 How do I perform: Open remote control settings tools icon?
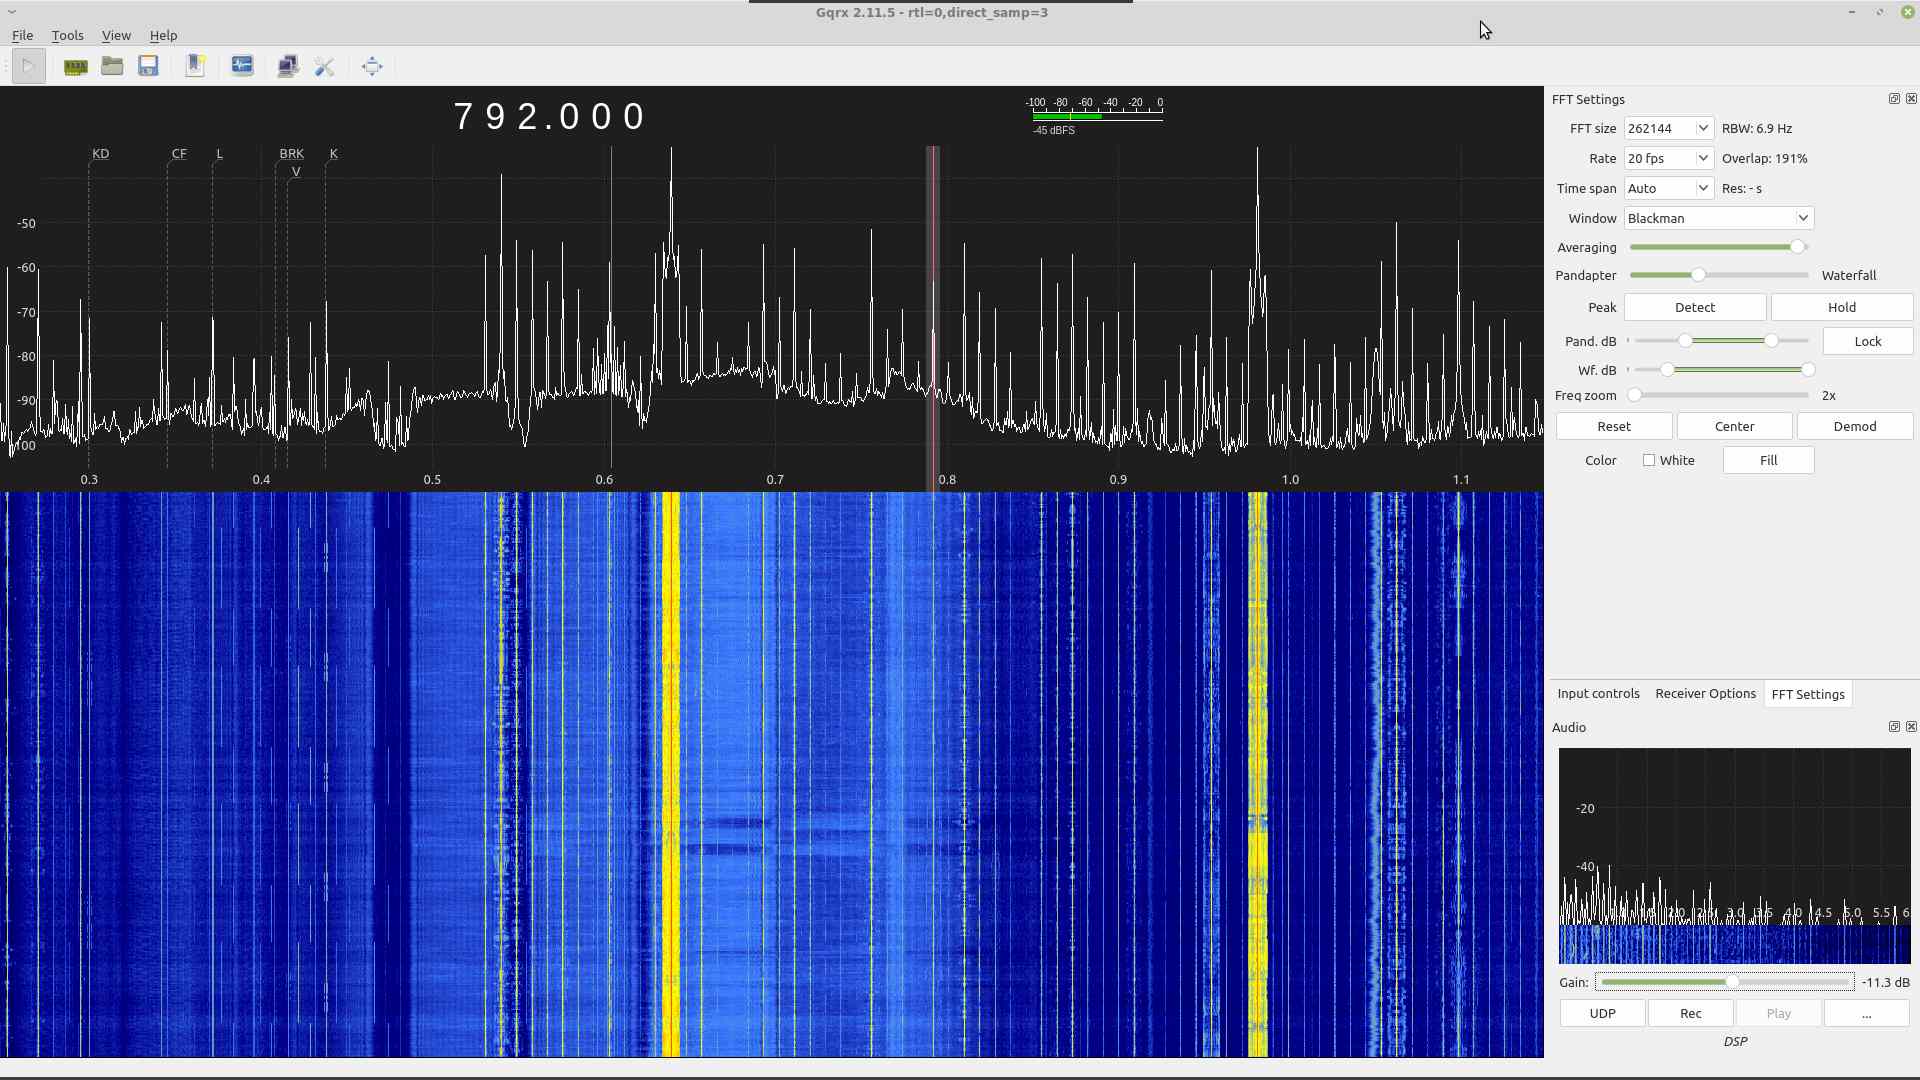324,67
